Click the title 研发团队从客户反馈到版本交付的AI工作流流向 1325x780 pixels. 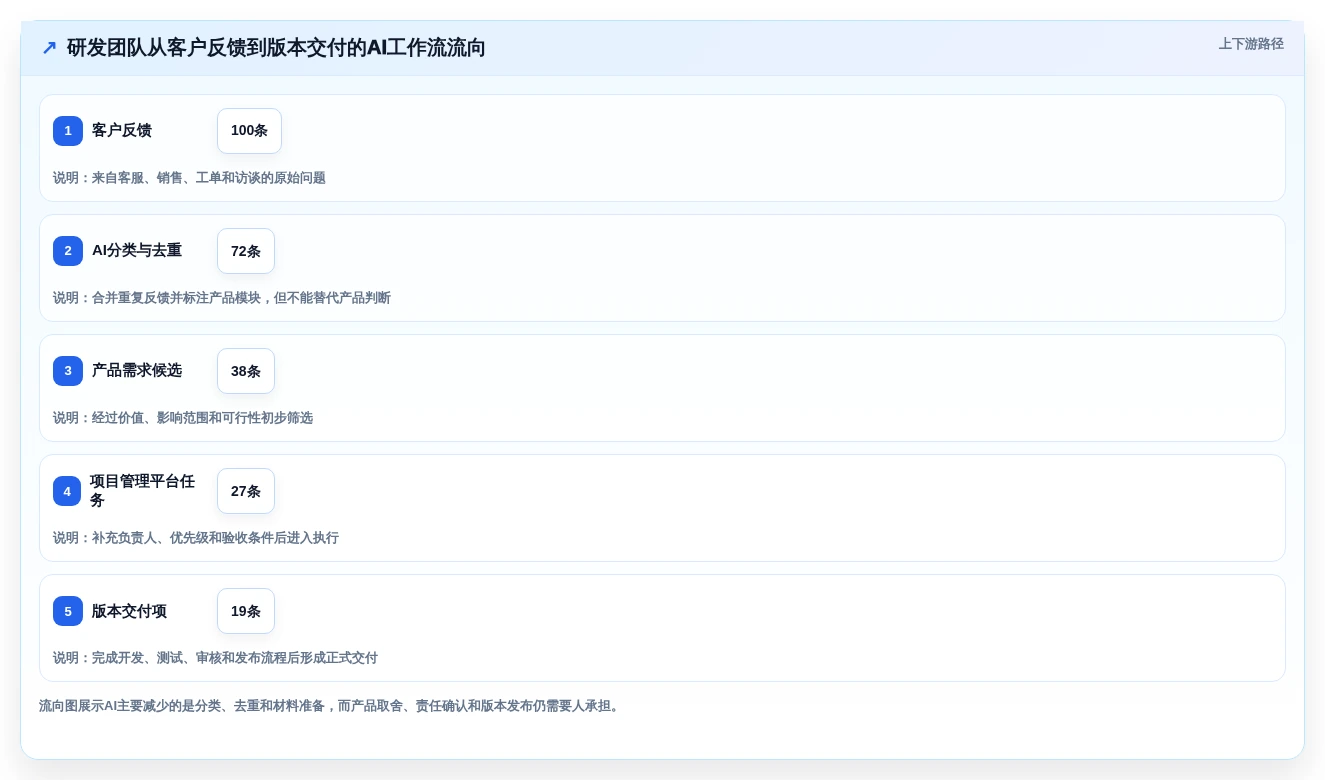point(276,48)
